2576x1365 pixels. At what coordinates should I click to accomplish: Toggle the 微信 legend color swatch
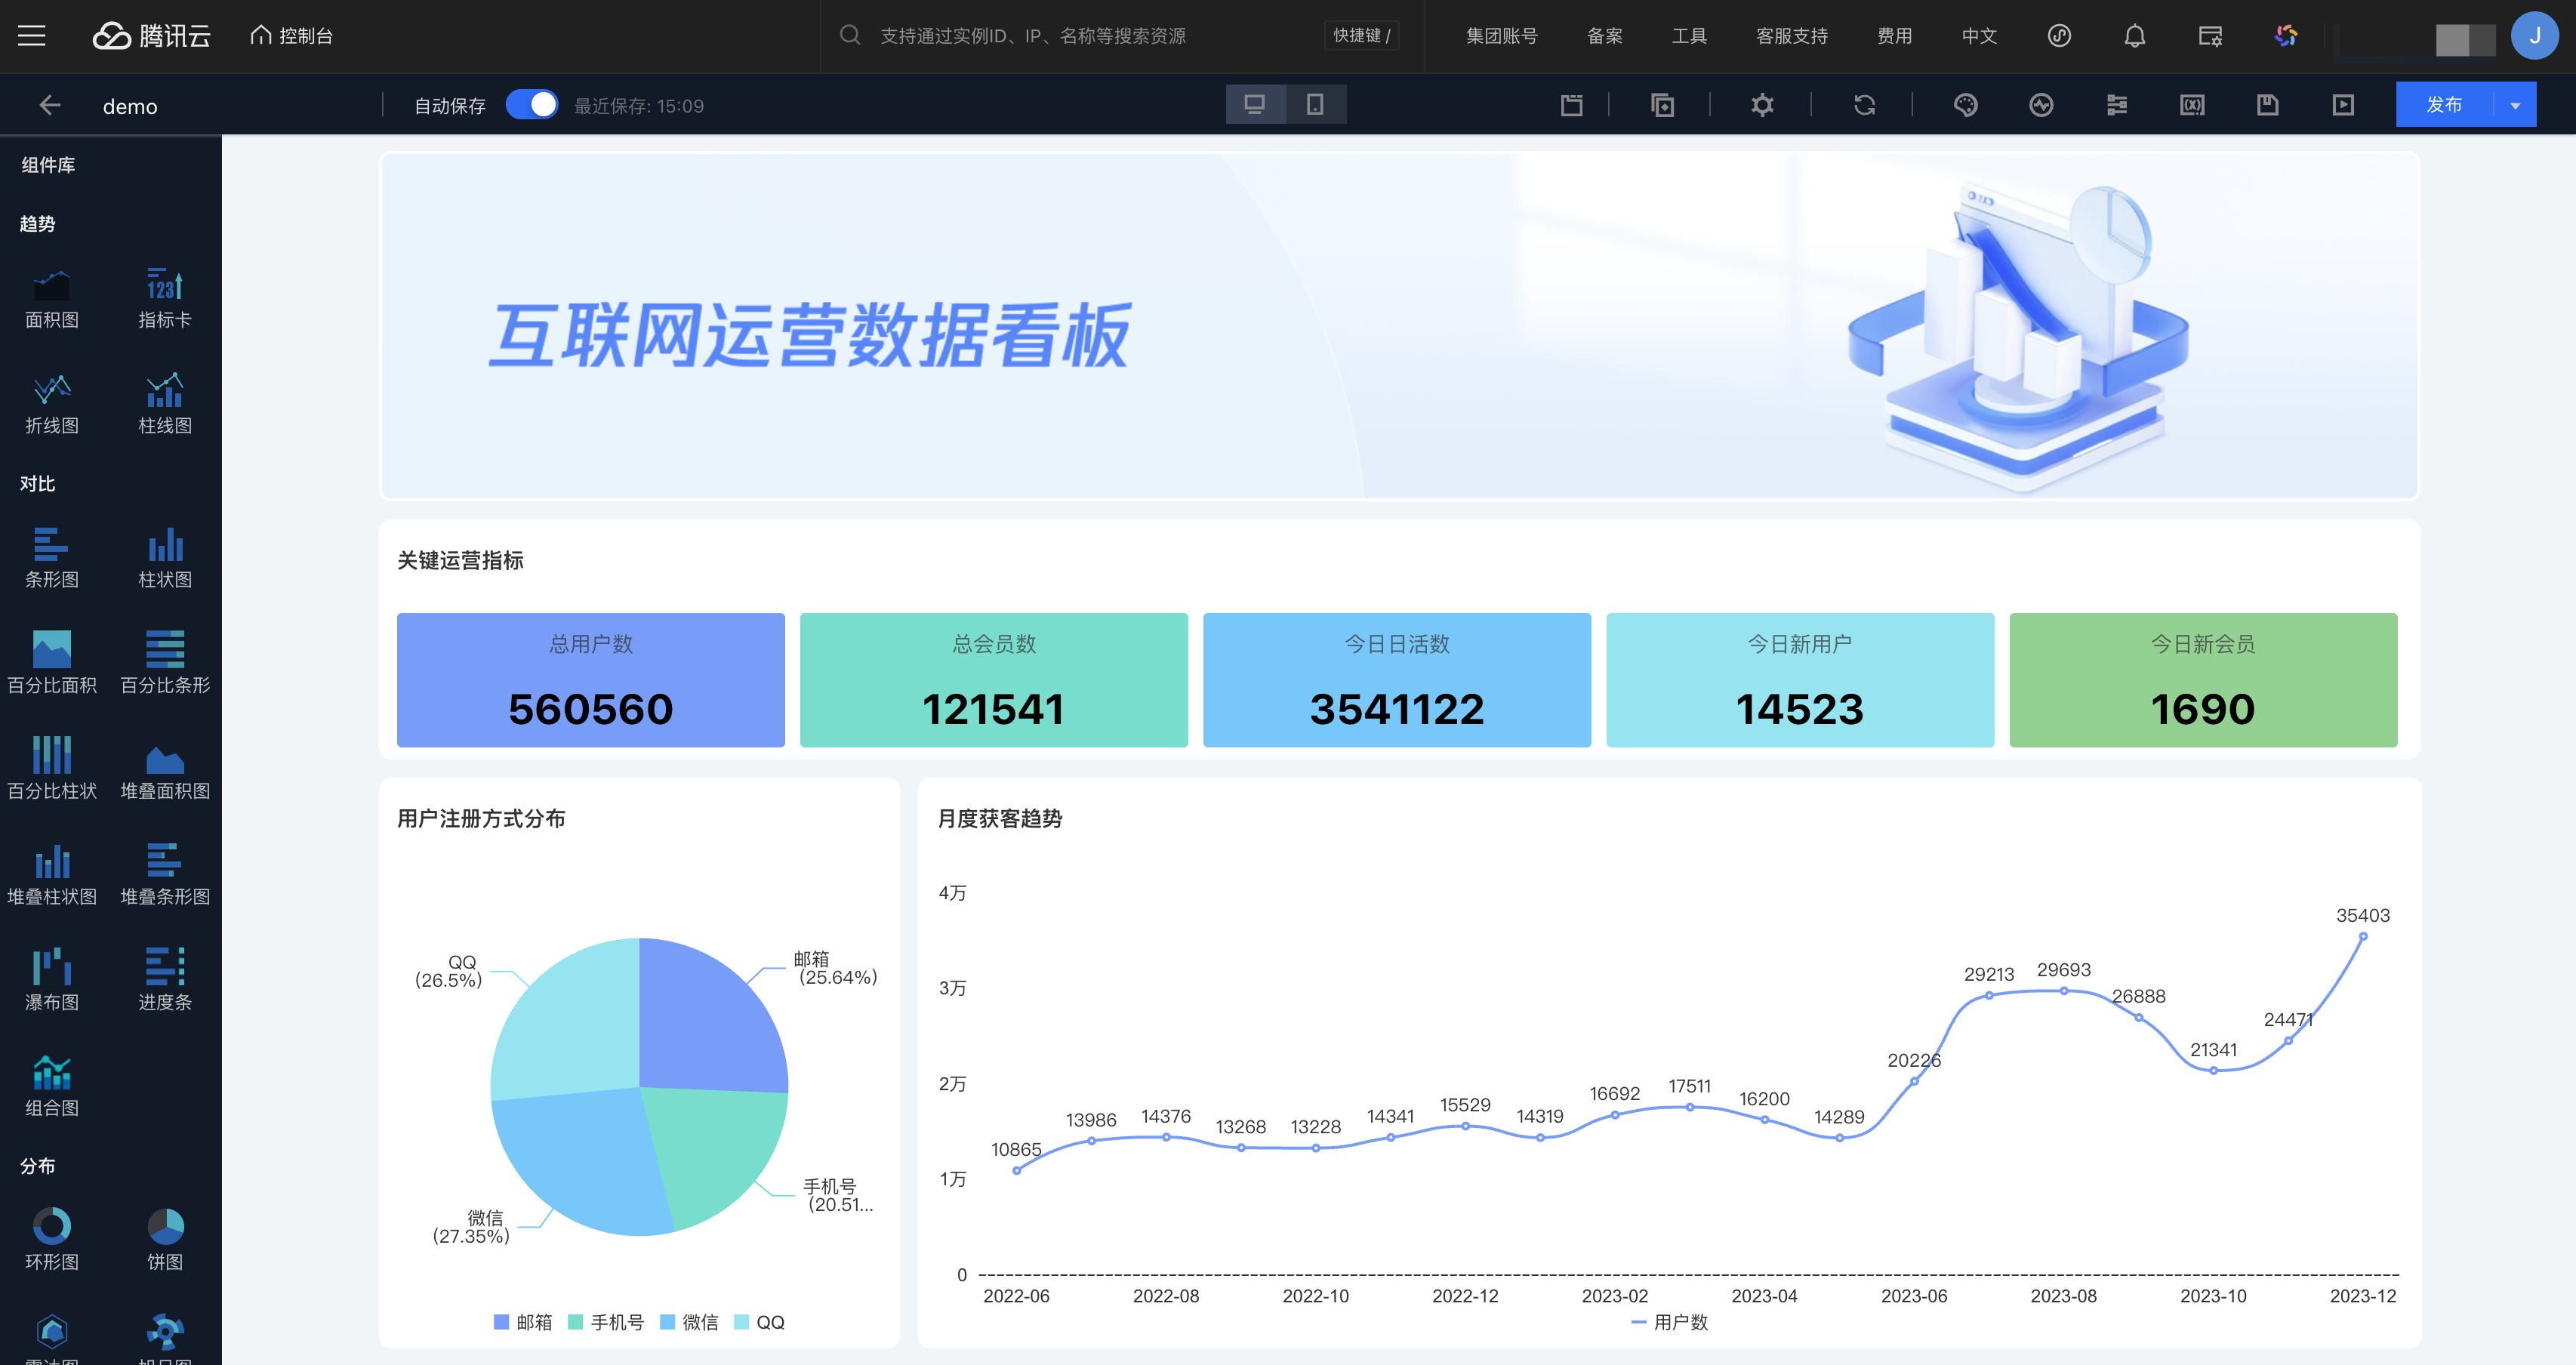click(x=668, y=1322)
